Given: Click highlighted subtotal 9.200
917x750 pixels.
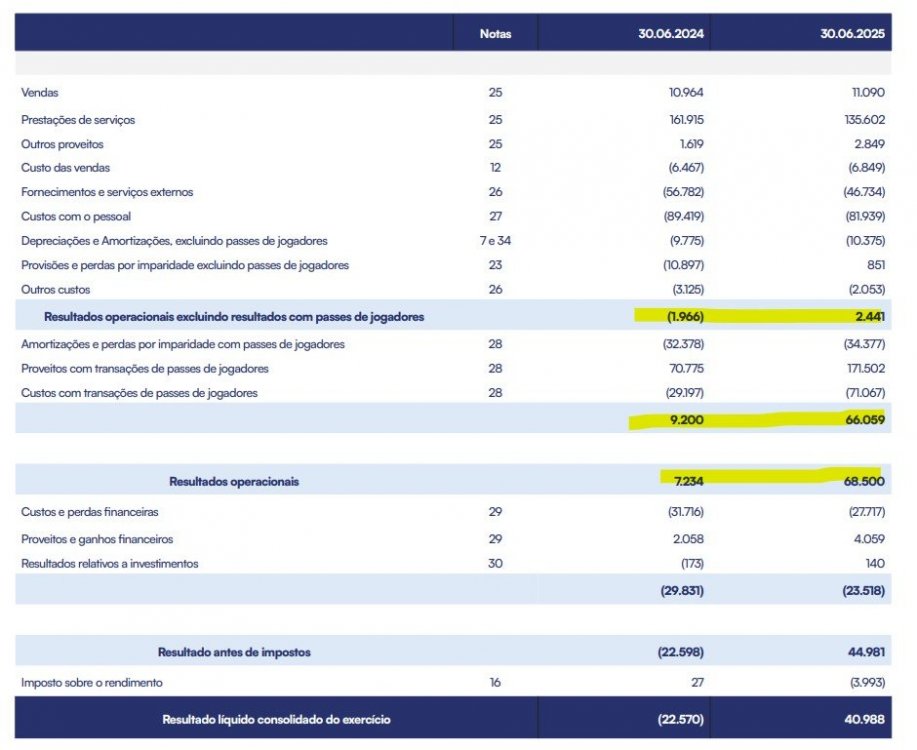Looking at the screenshot, I should (687, 420).
